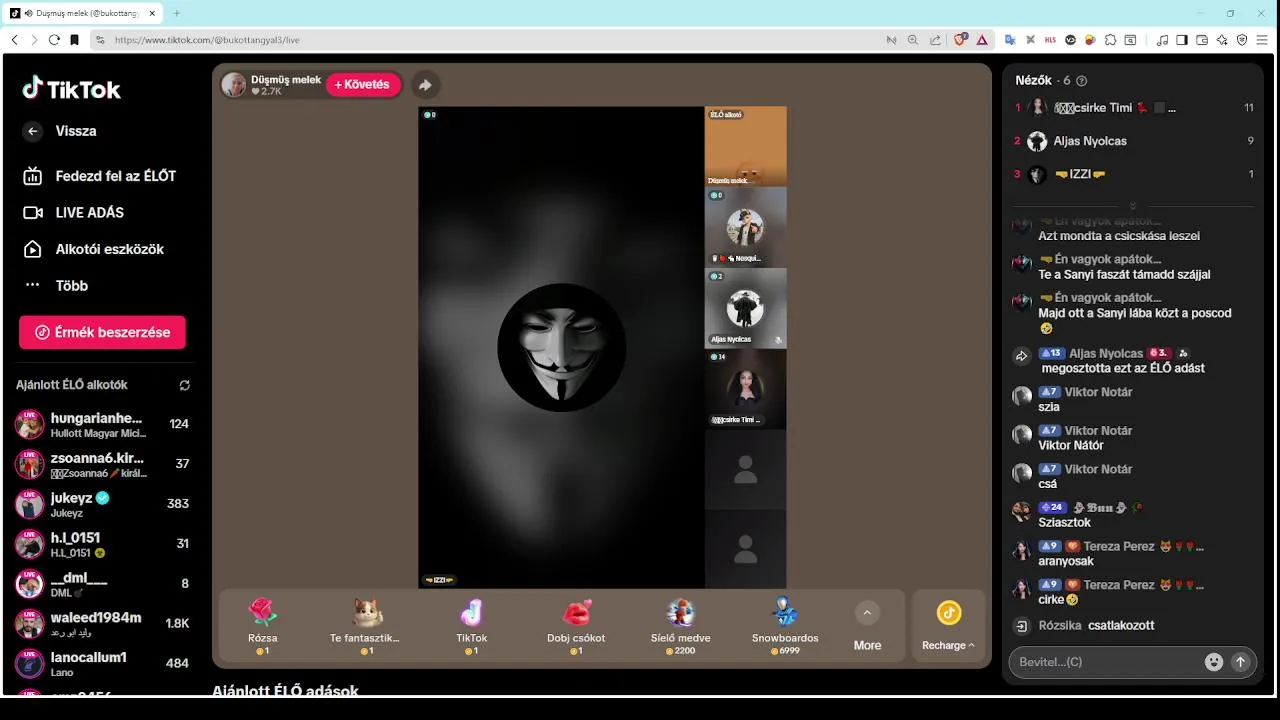This screenshot has width=1280, height=720.
Task: Open Brave Shields lion icon
Action: tap(960, 40)
